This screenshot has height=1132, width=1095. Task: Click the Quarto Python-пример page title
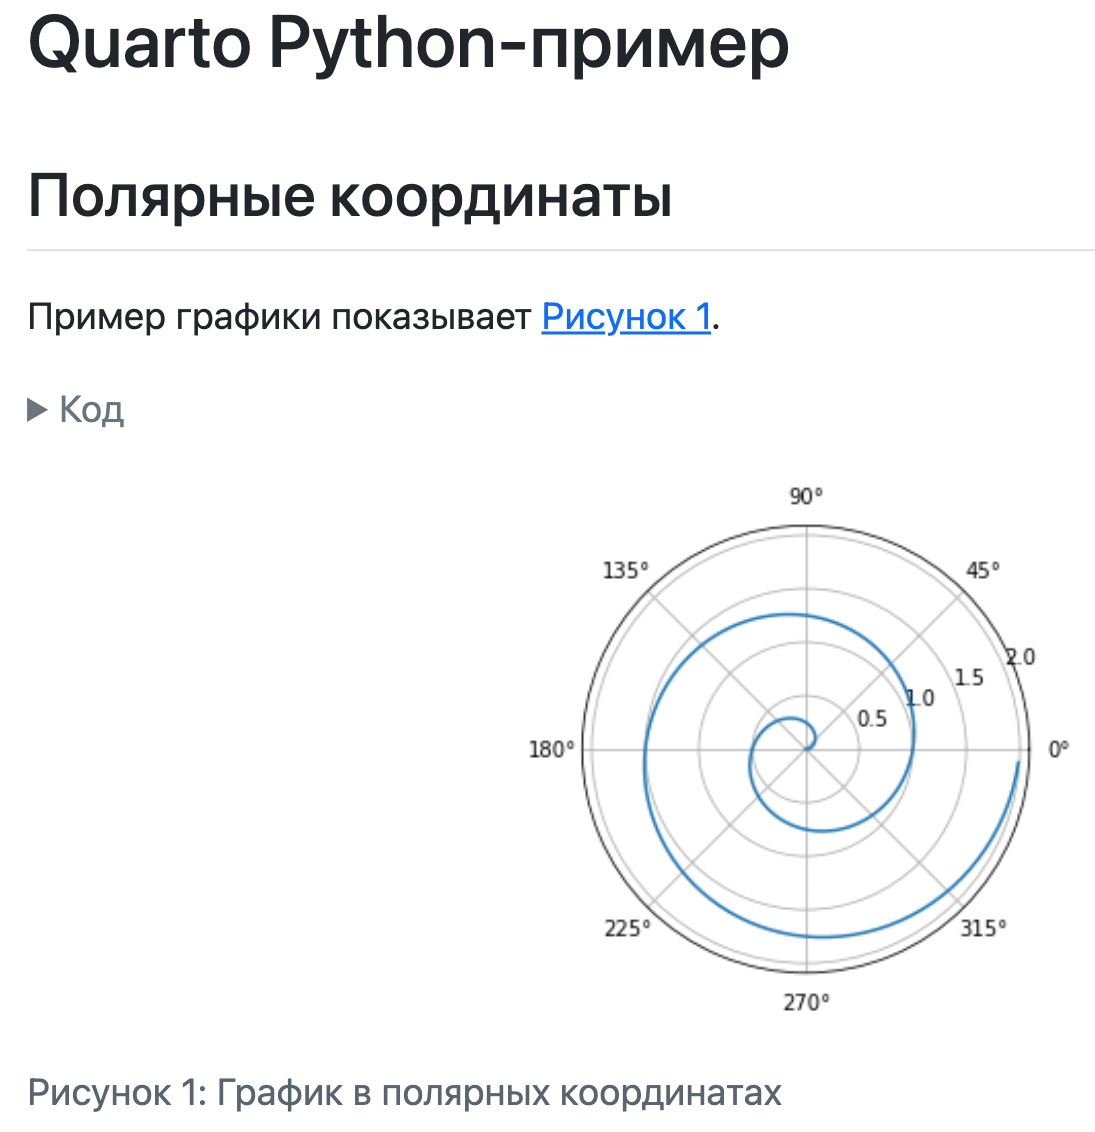click(x=408, y=44)
